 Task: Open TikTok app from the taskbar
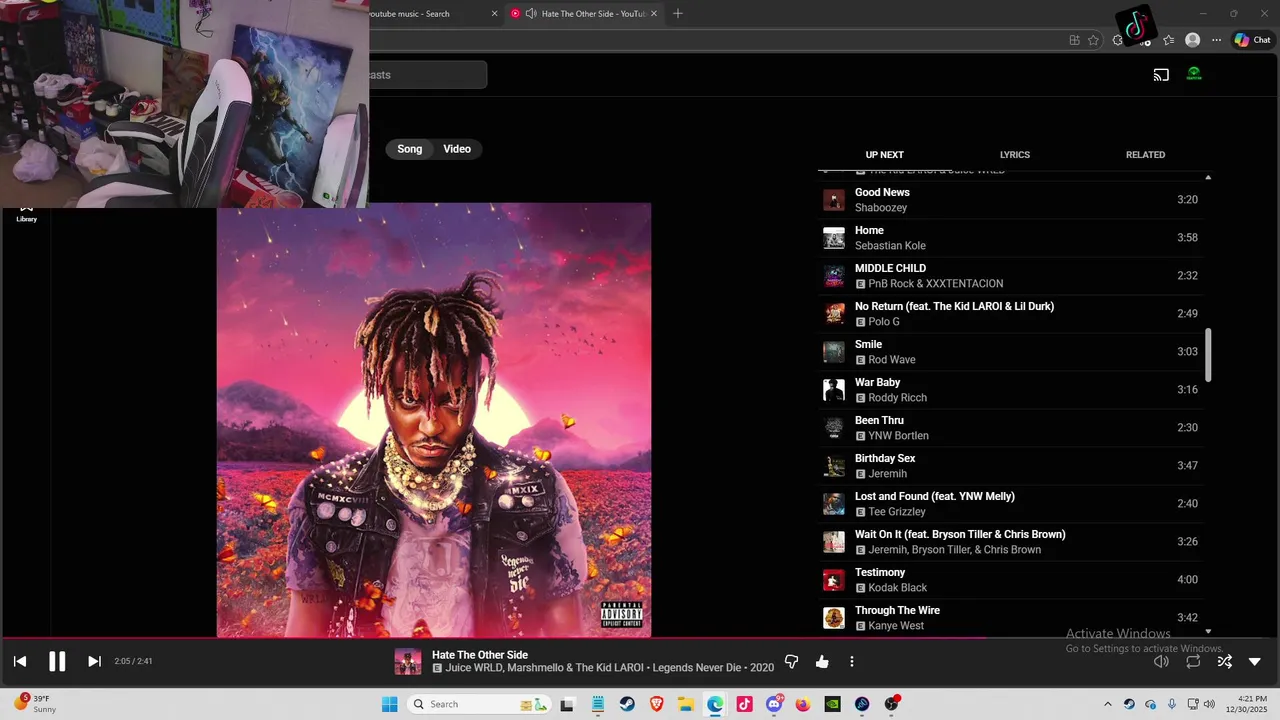coord(744,704)
